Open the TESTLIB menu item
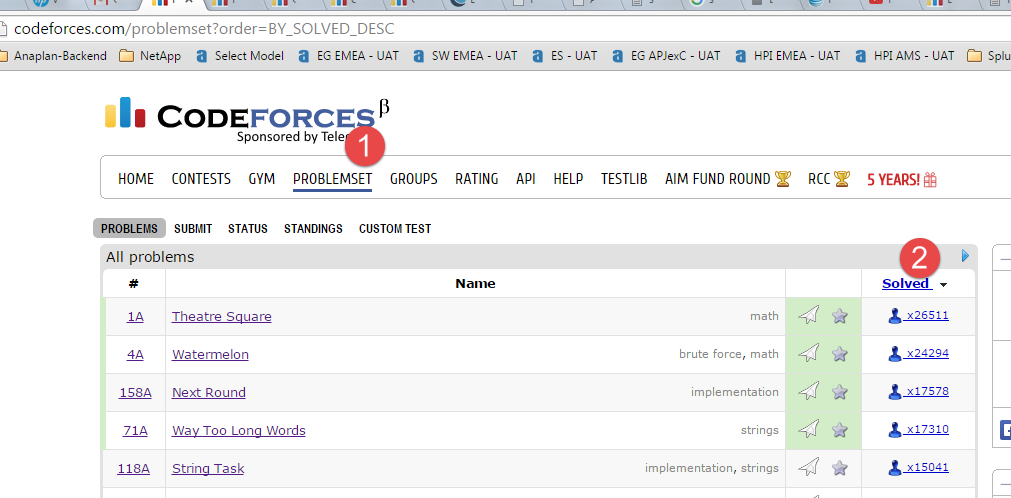Image resolution: width=1011 pixels, height=498 pixels. [x=624, y=179]
